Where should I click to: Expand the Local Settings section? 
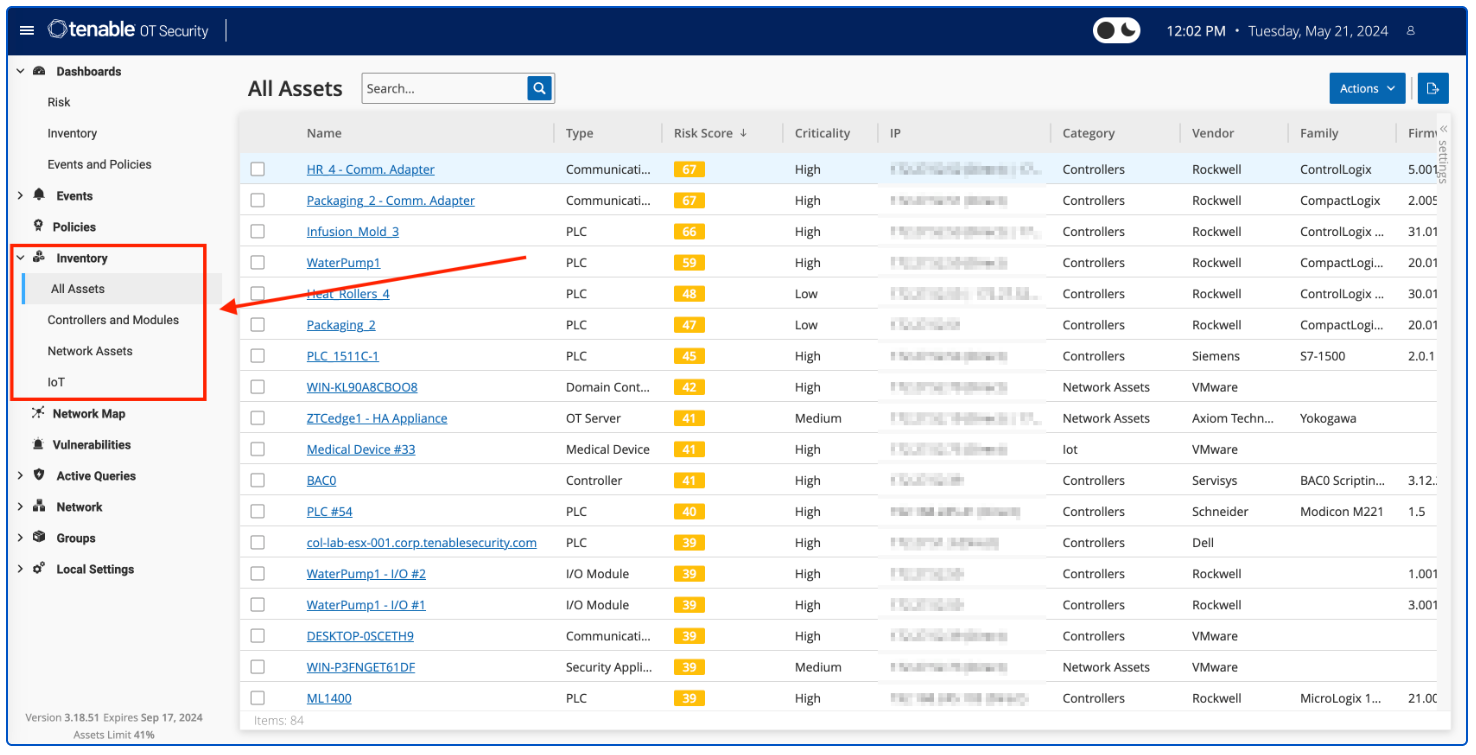point(20,569)
